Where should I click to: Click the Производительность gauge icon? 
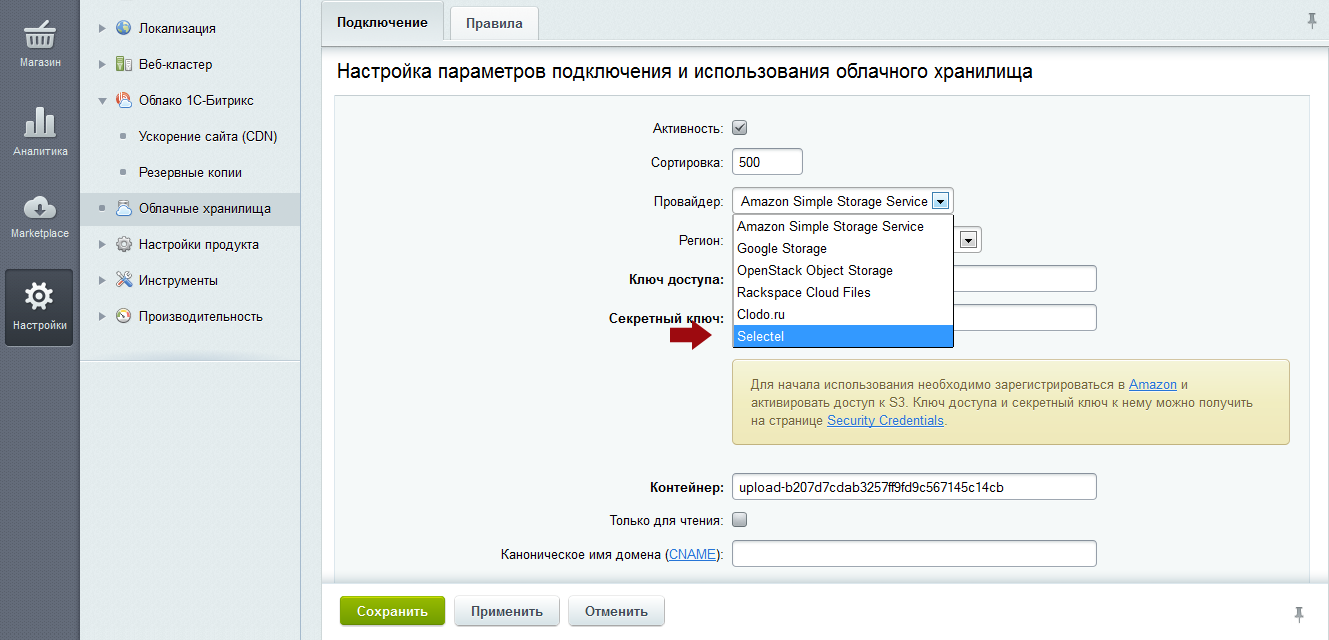124,316
